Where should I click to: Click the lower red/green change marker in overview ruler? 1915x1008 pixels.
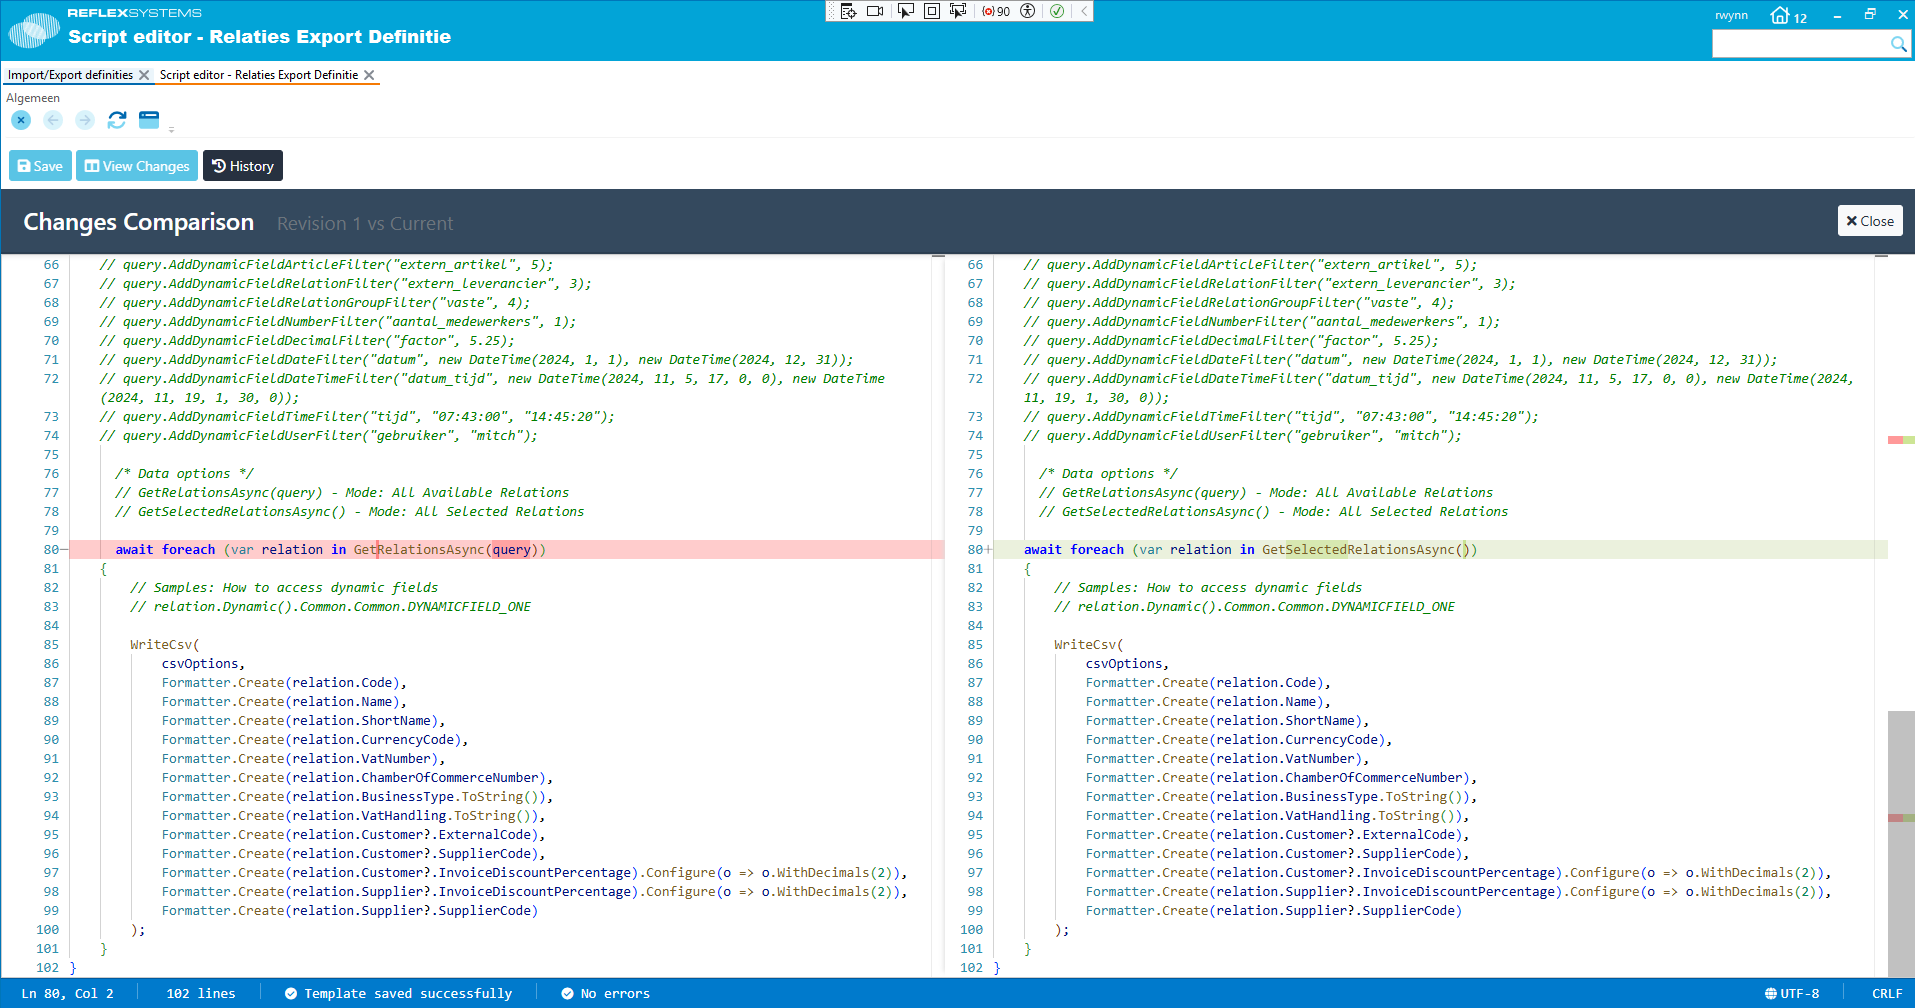pyautogui.click(x=1901, y=818)
